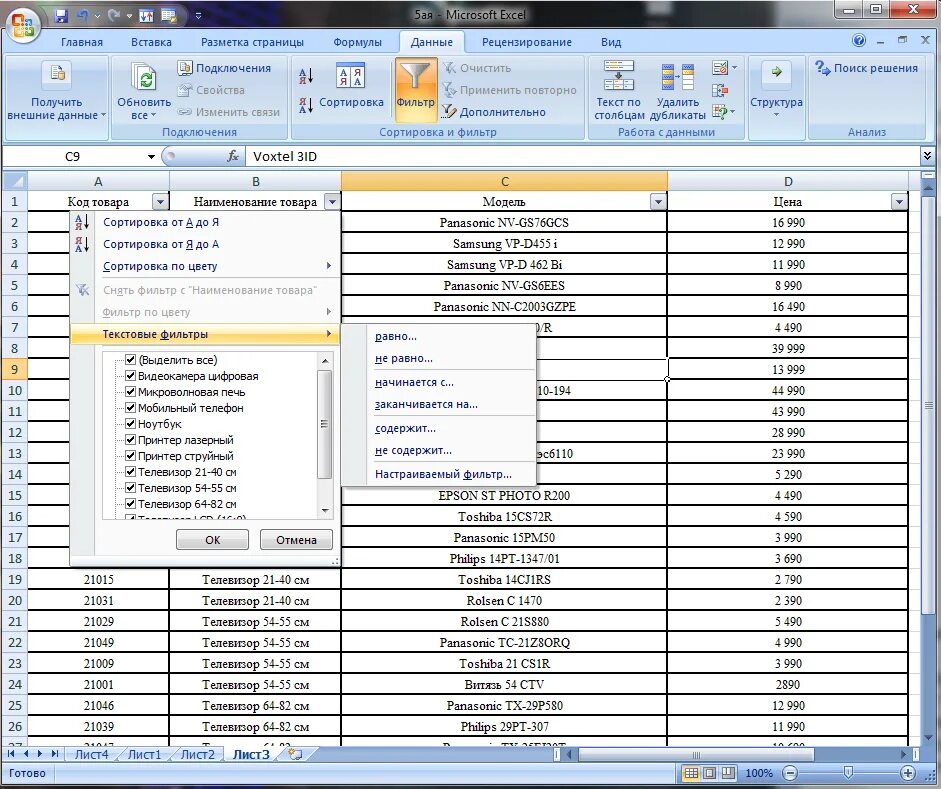Click Удалить дубликаты icon
941x789 pixels.
coord(678,76)
